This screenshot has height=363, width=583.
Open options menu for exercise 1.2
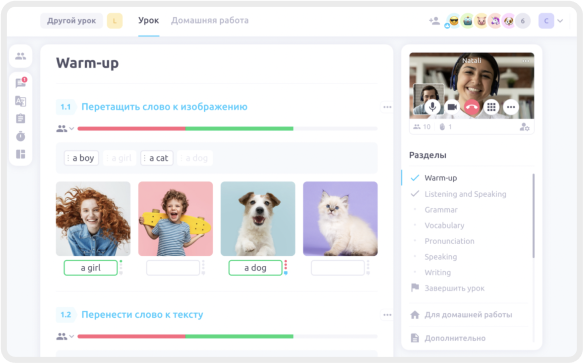coord(387,315)
